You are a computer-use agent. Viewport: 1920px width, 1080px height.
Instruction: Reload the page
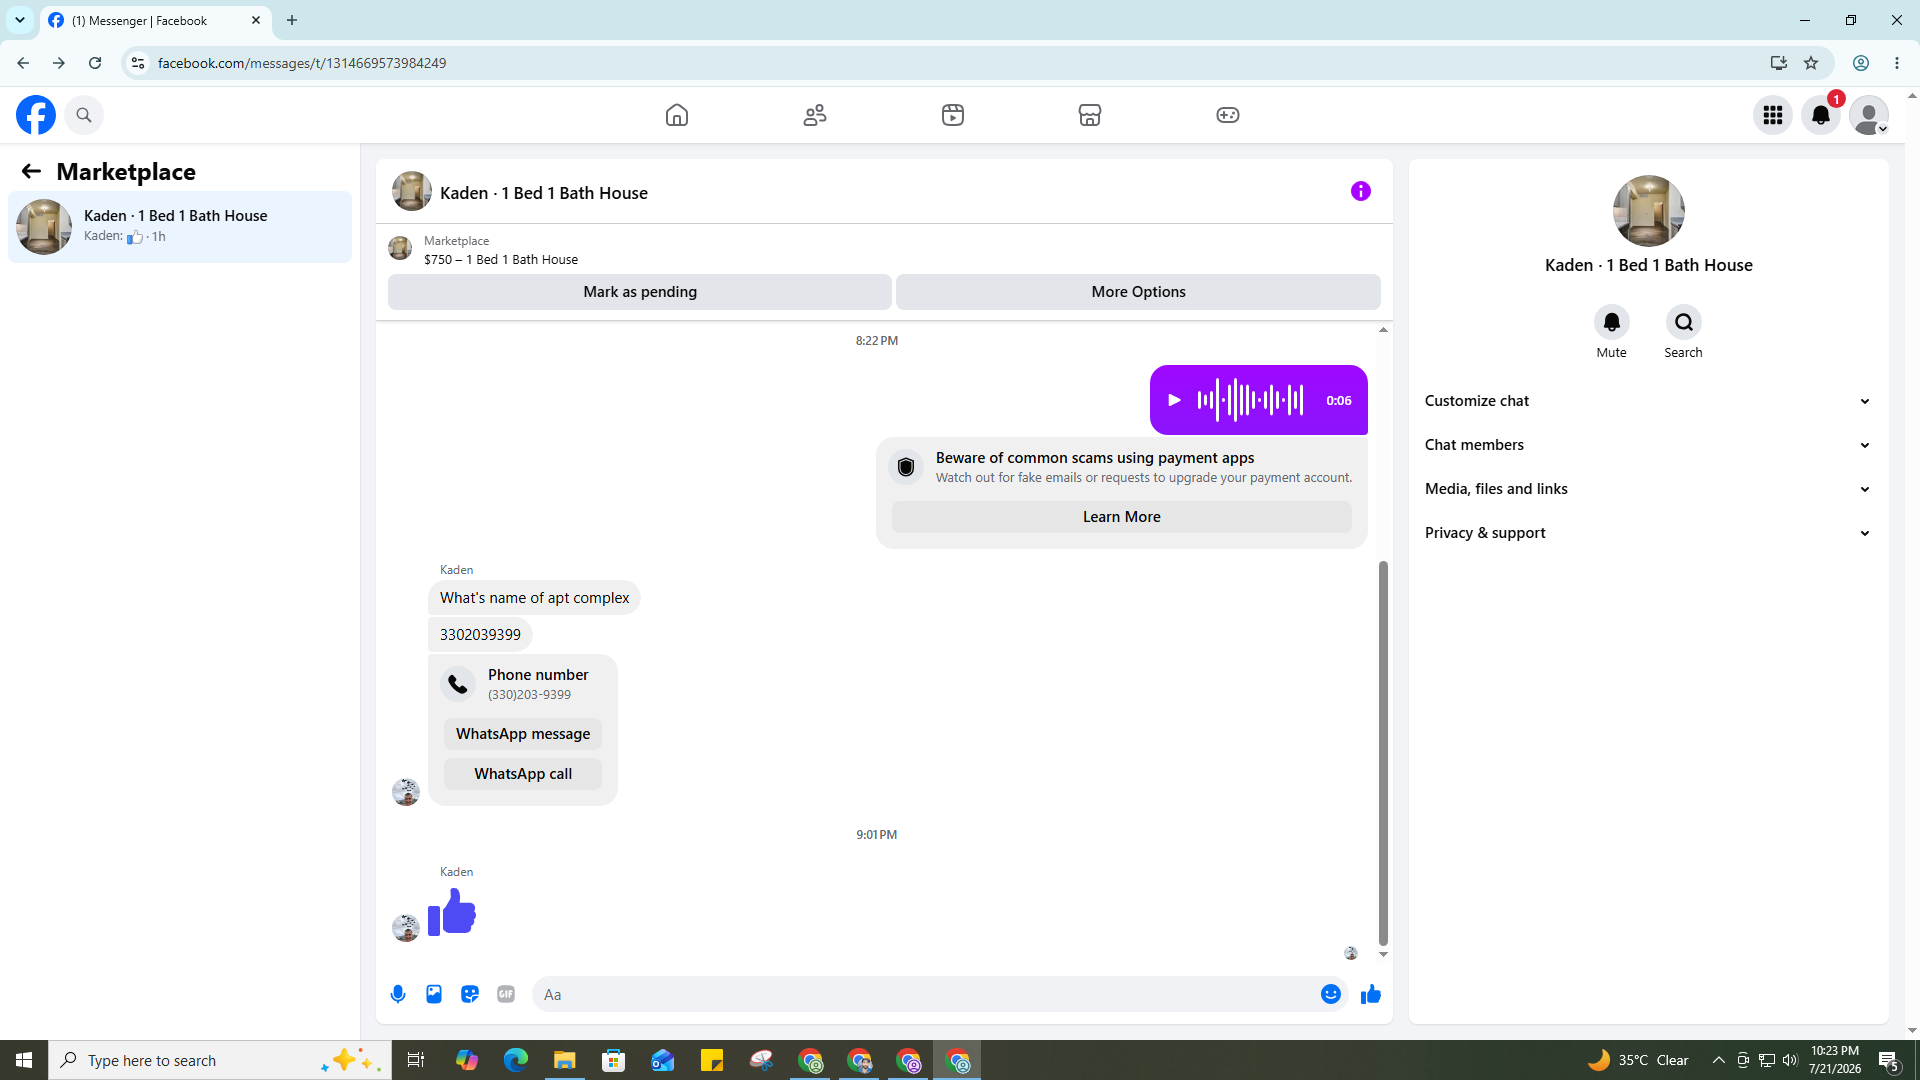[x=95, y=63]
